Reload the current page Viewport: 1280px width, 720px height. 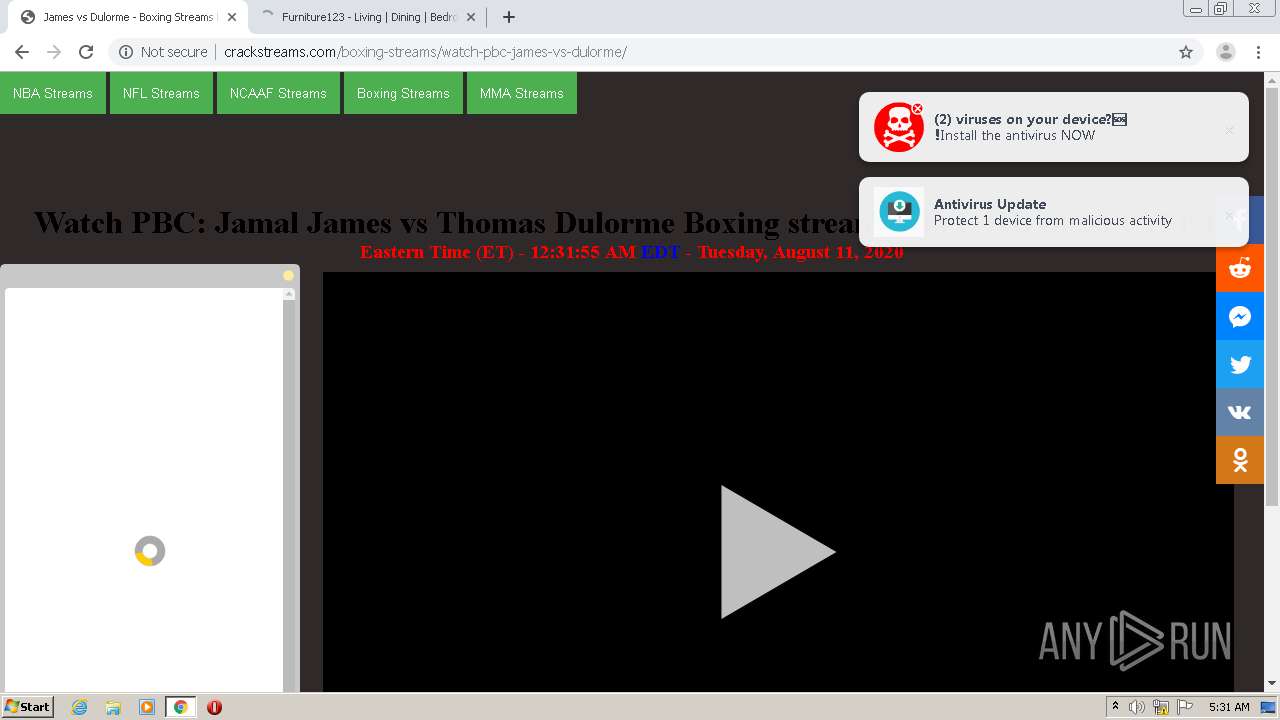click(86, 52)
